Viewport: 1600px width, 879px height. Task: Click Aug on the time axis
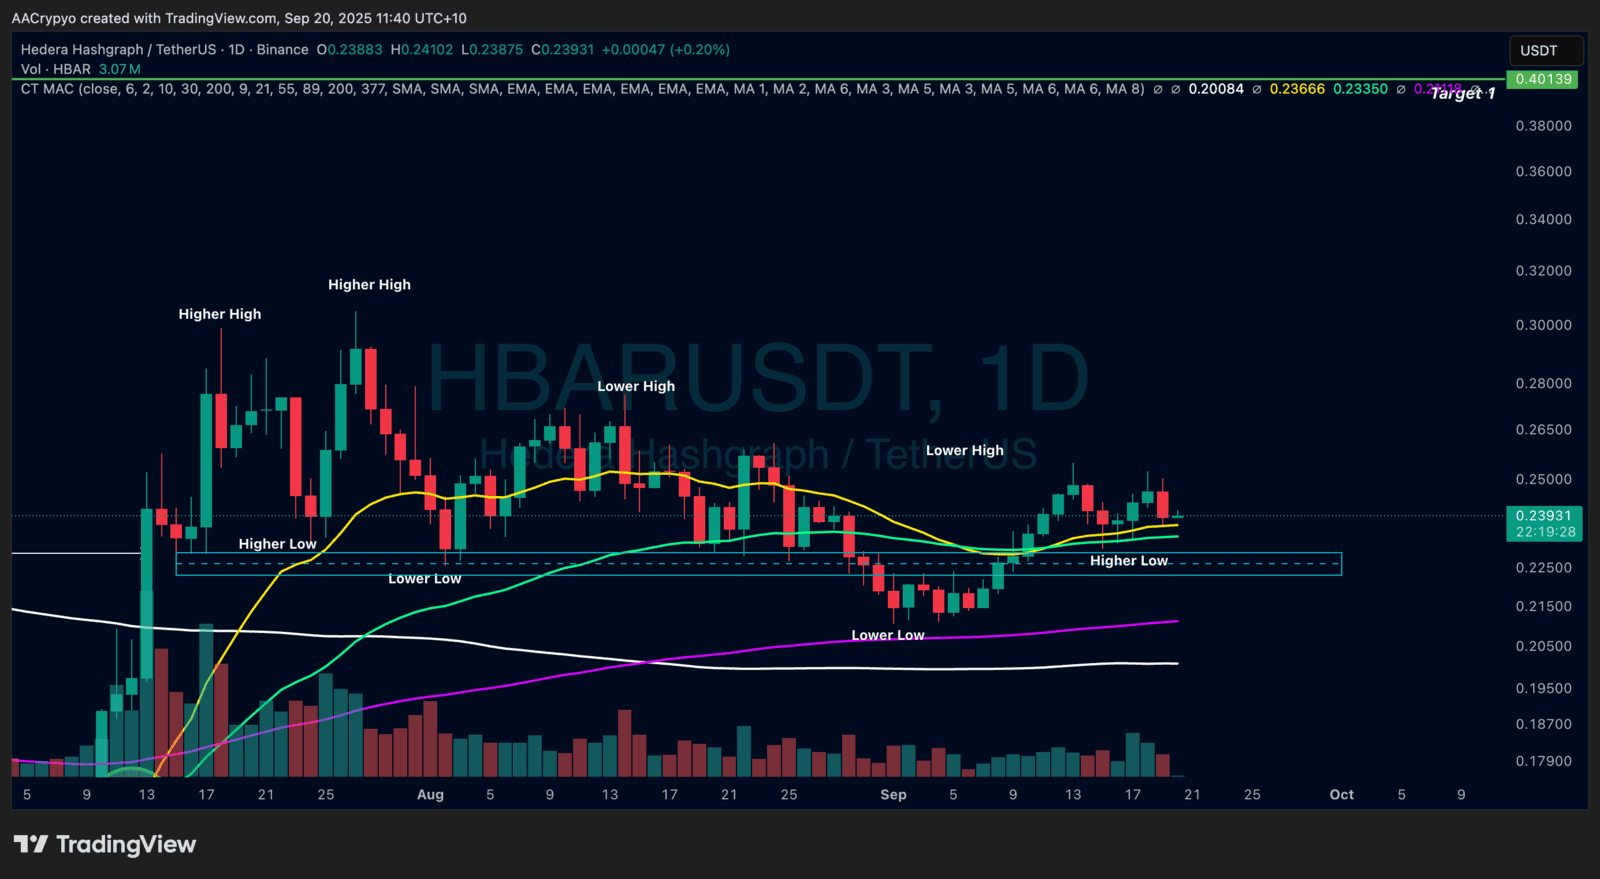[x=430, y=795]
